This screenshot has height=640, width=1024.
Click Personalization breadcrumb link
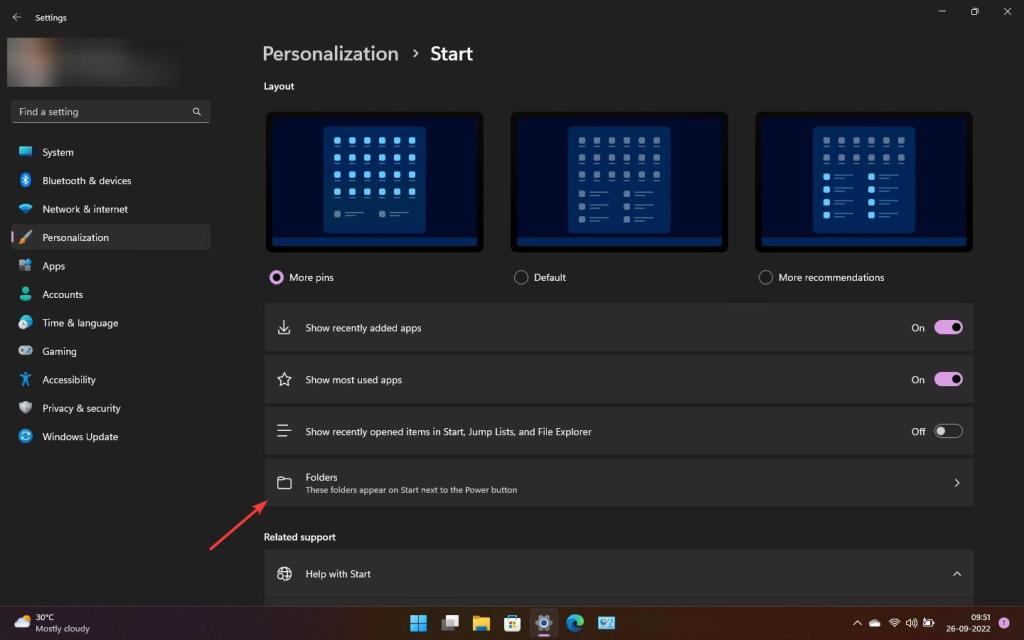click(x=330, y=54)
